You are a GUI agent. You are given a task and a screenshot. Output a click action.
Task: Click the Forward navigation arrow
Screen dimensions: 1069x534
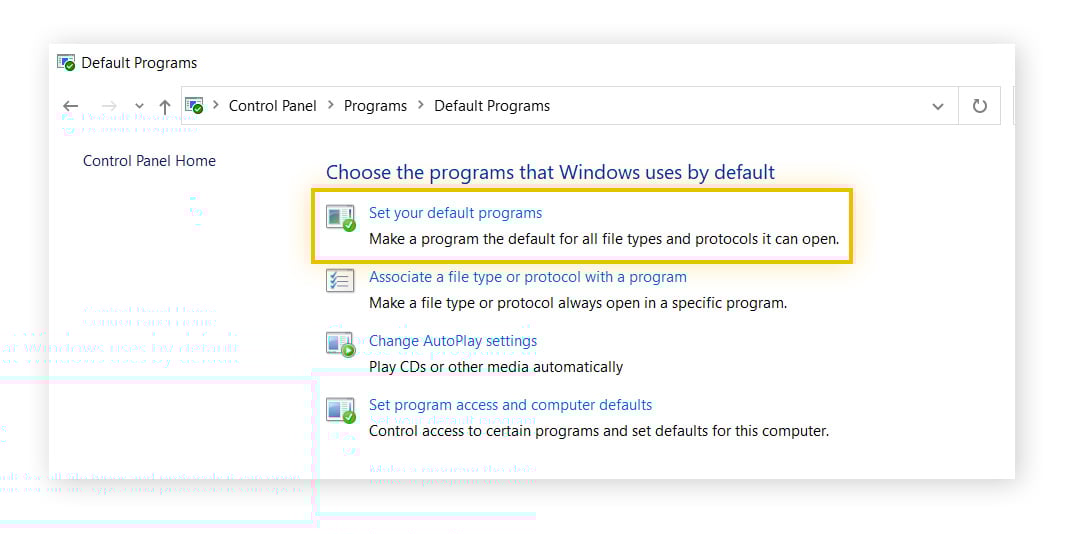click(109, 106)
